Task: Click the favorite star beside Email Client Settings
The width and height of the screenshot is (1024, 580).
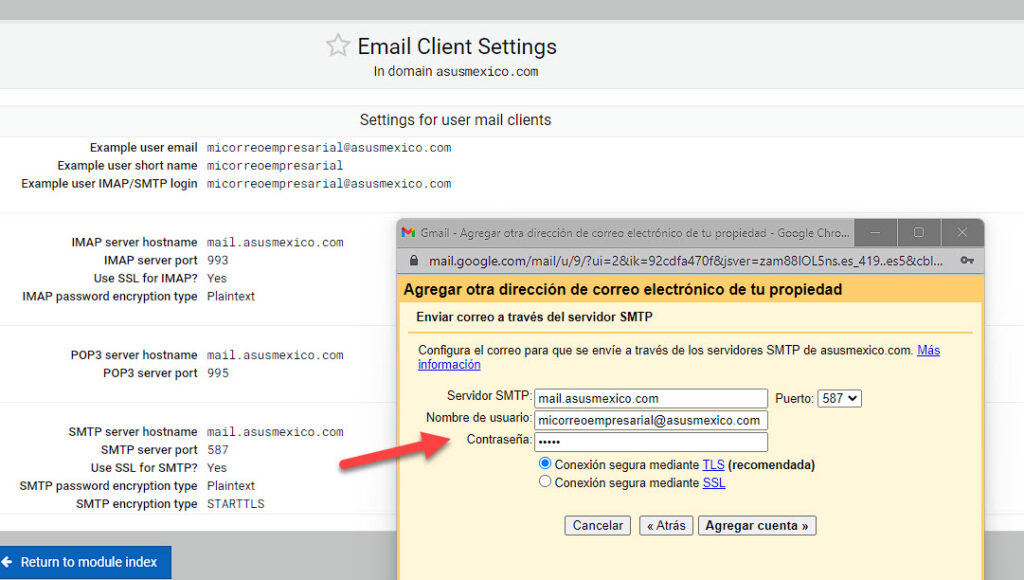Action: pyautogui.click(x=338, y=46)
